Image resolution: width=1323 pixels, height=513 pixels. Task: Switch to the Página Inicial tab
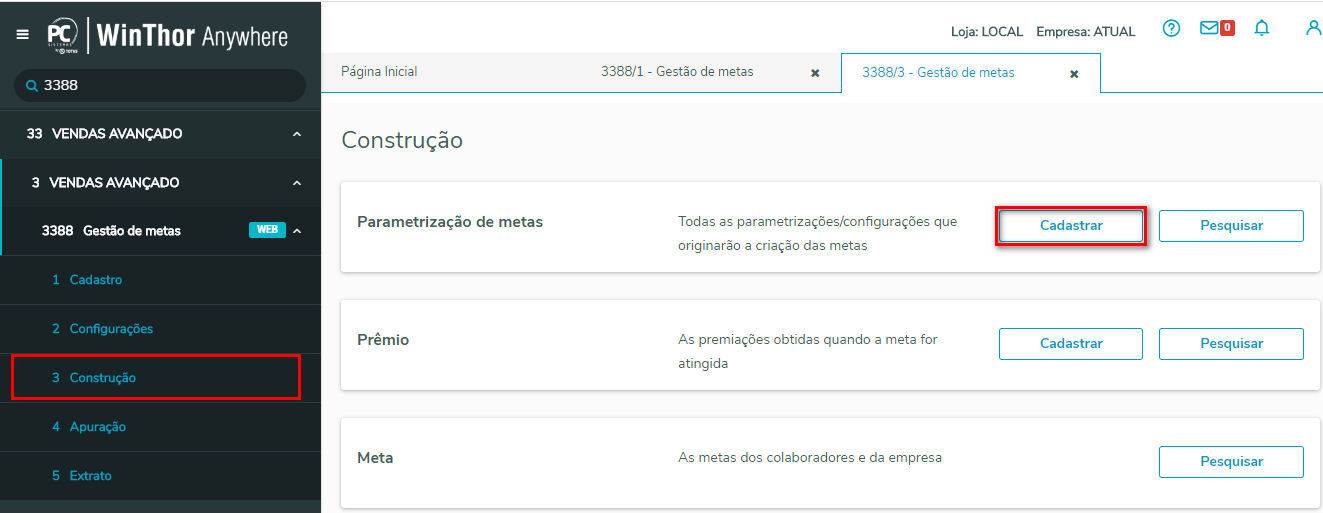click(379, 72)
